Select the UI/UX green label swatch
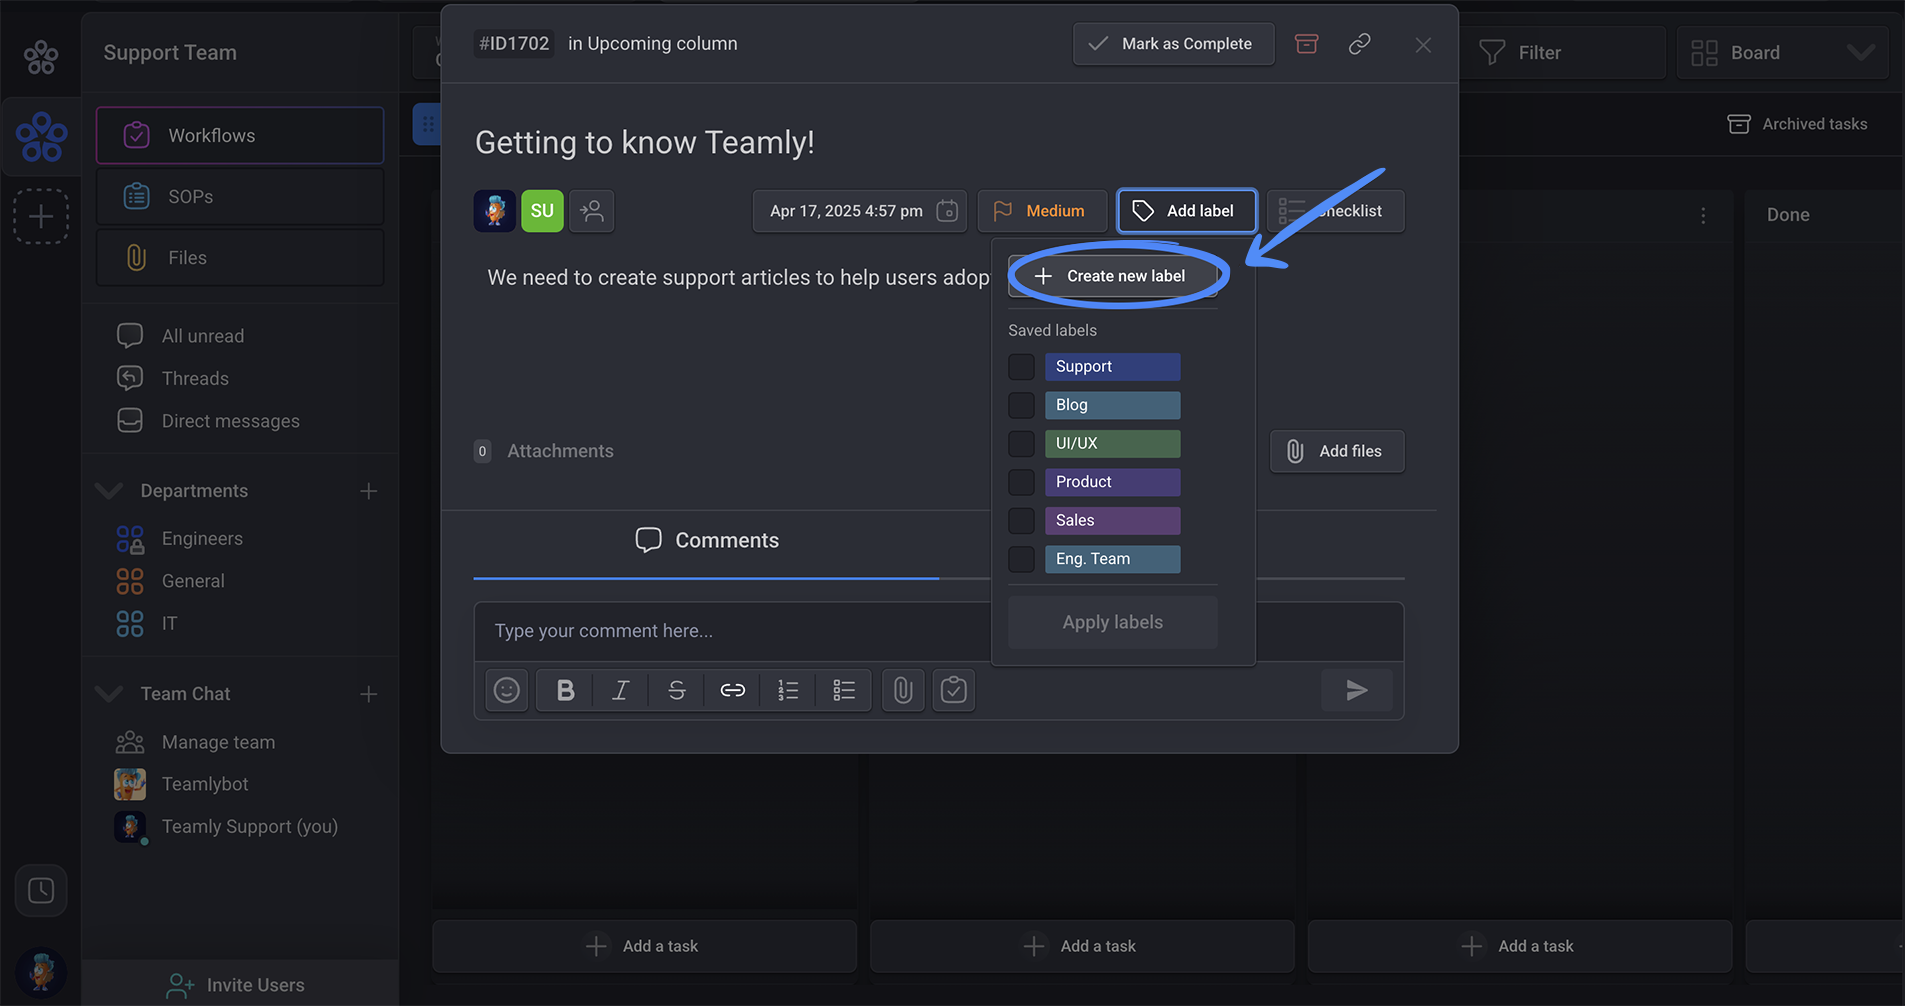This screenshot has height=1006, width=1905. (1112, 444)
